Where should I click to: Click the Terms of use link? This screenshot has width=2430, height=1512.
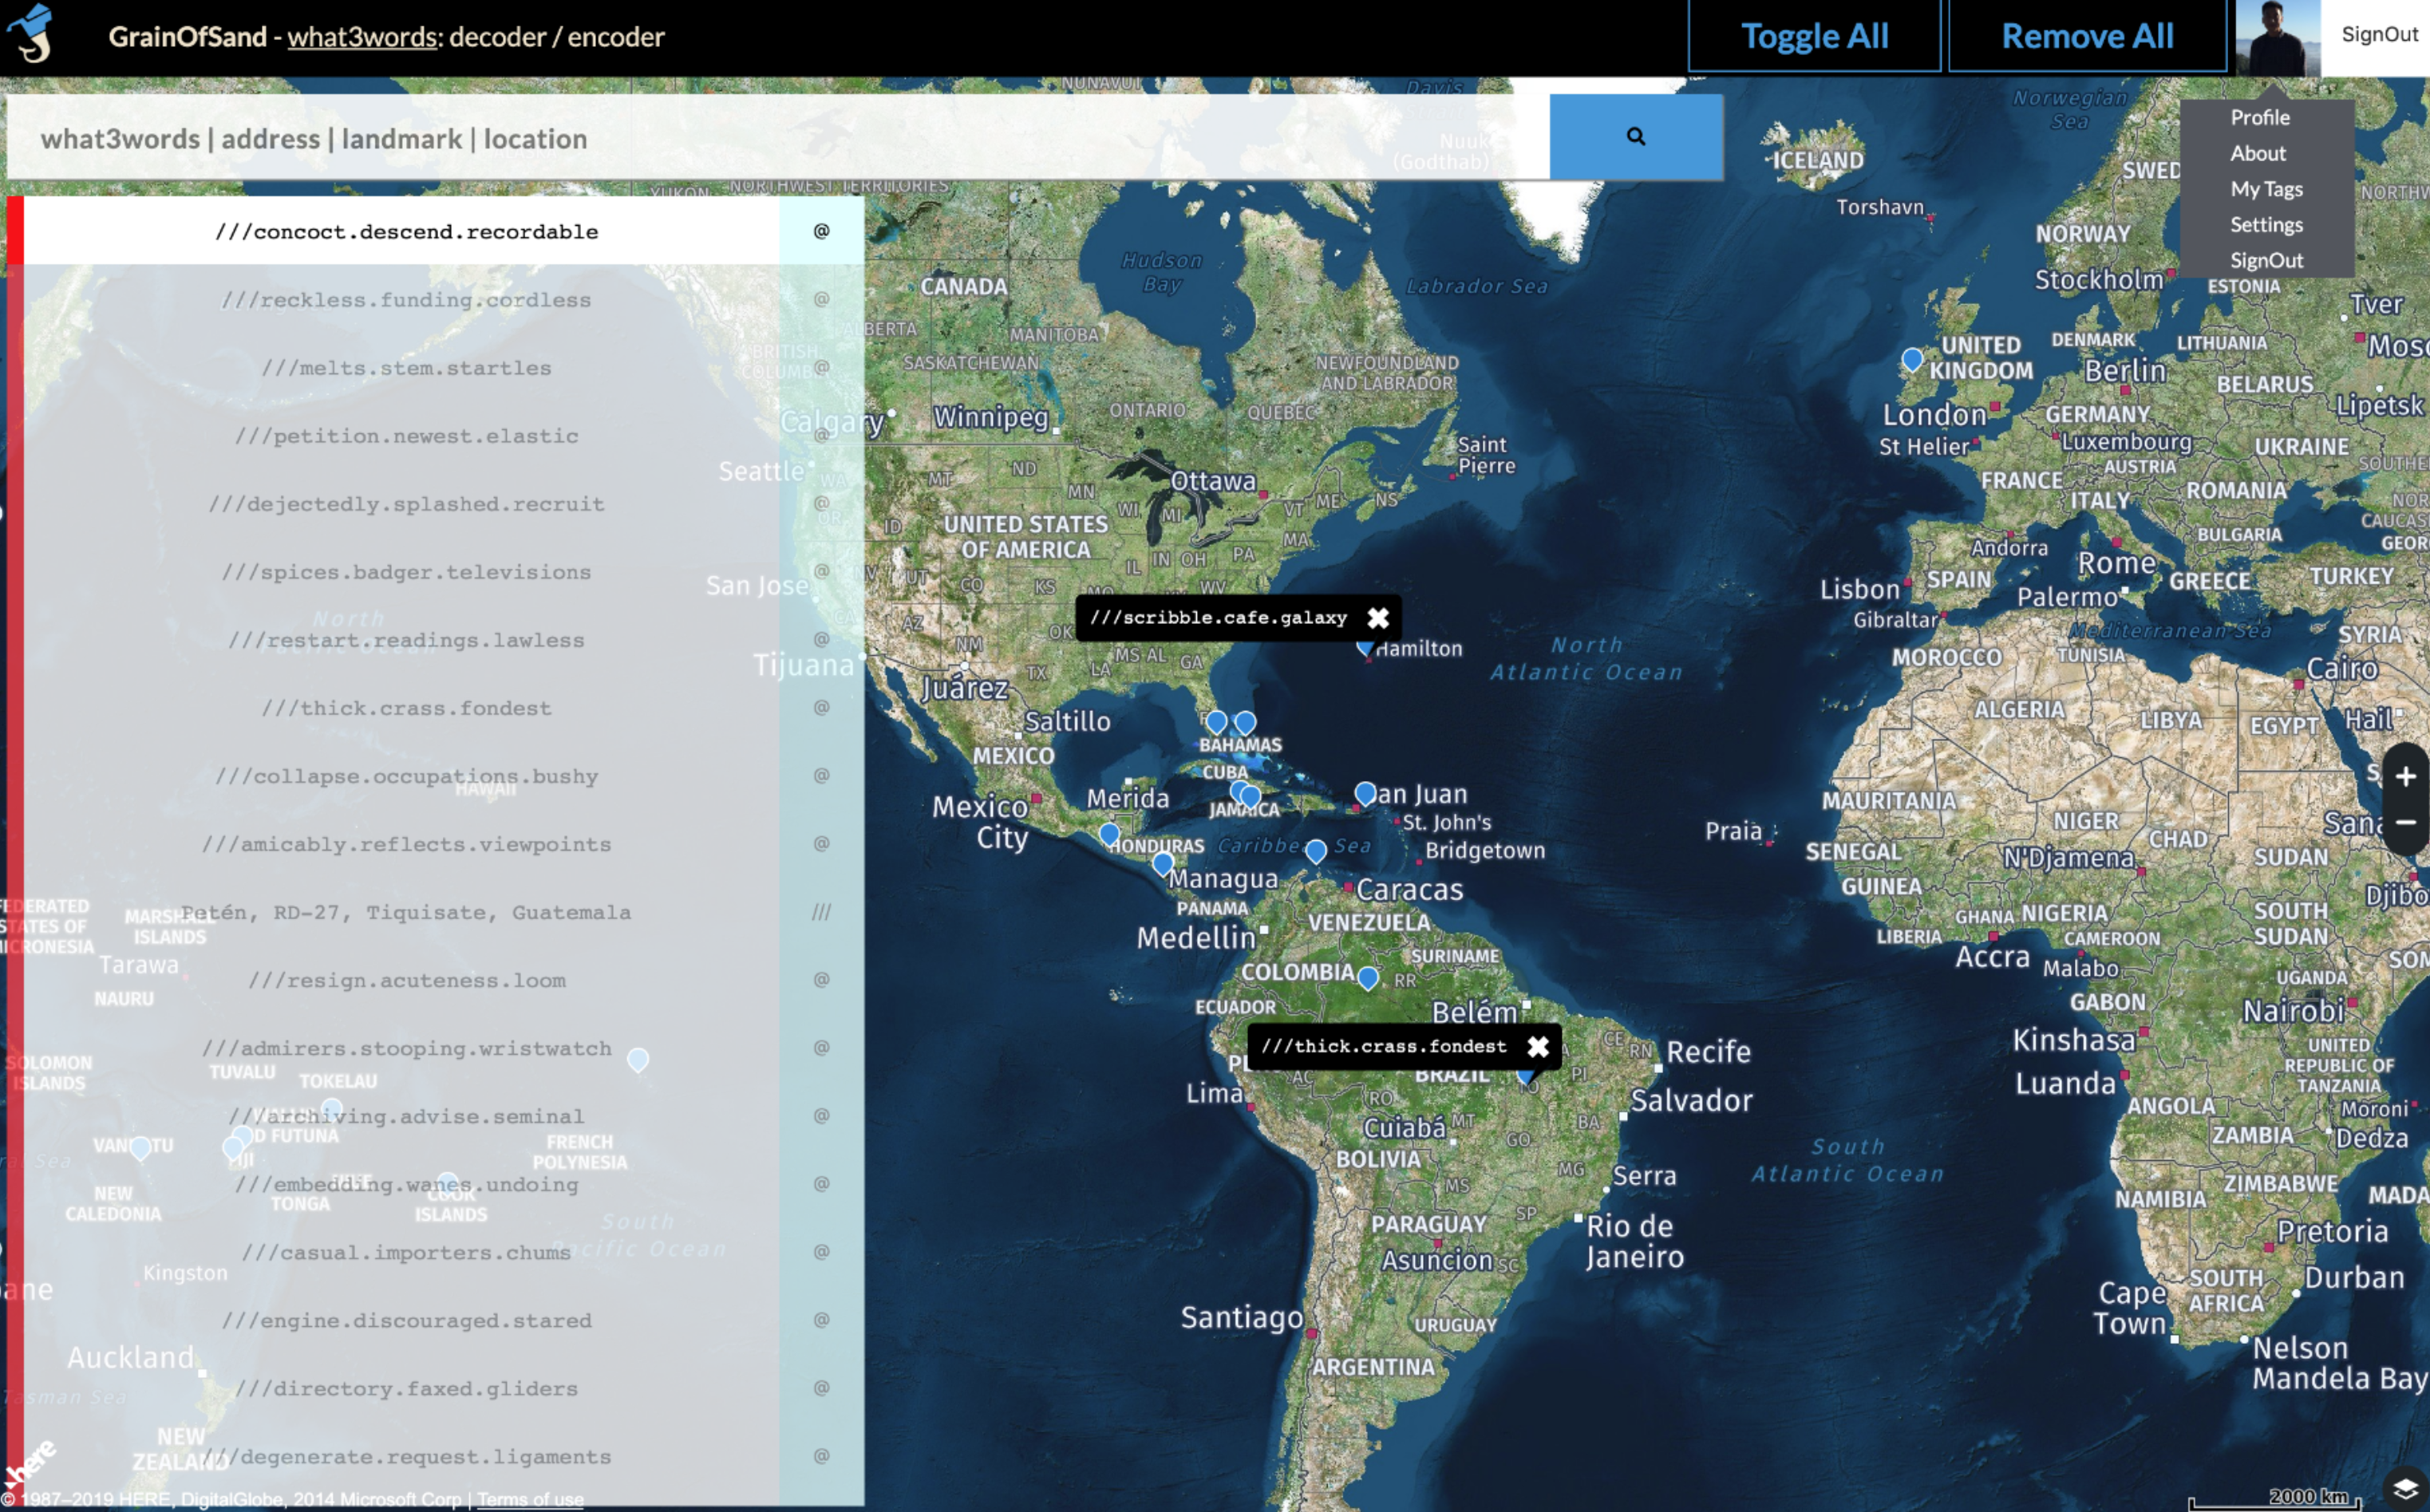click(530, 1499)
